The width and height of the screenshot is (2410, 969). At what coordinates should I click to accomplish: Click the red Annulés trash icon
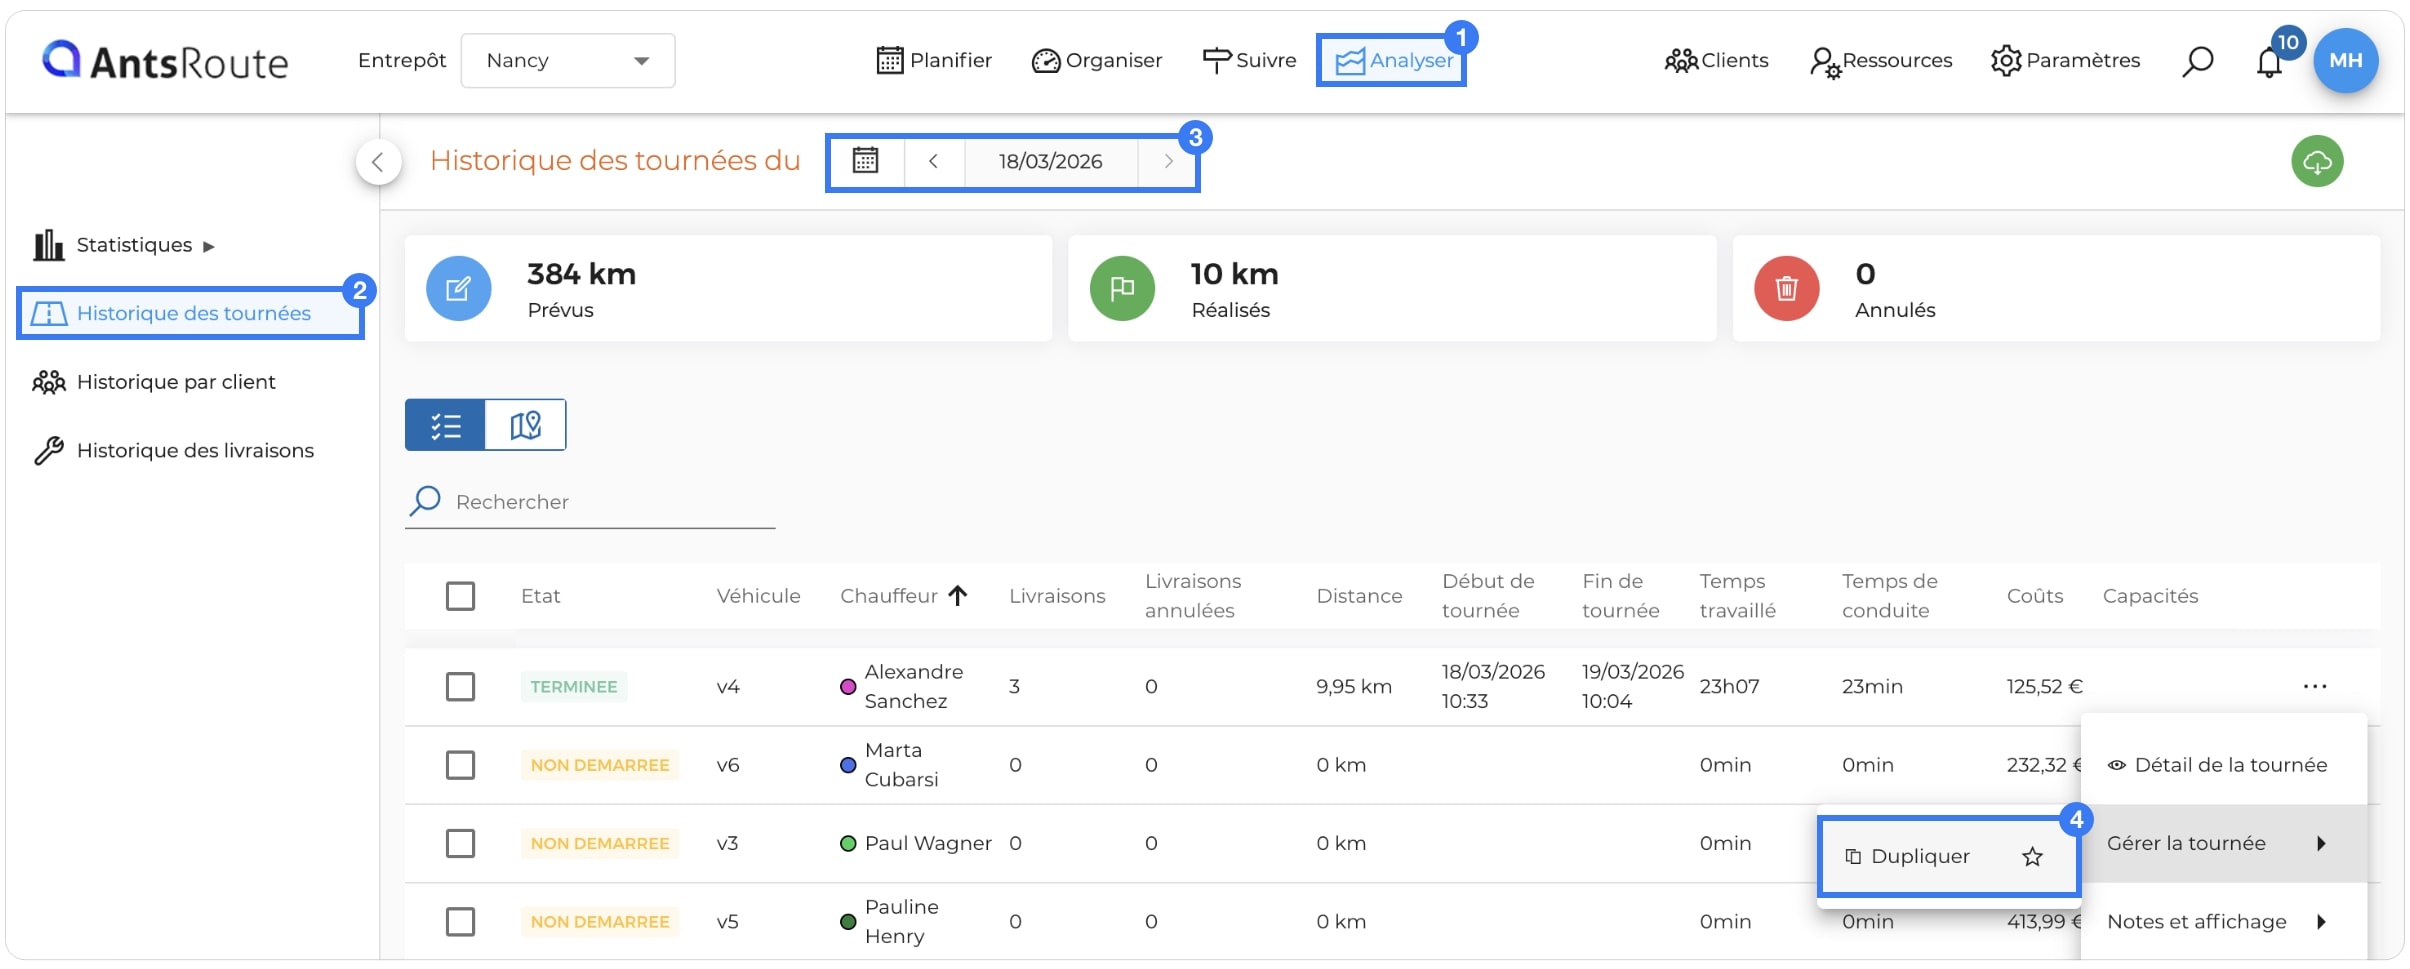click(1786, 289)
